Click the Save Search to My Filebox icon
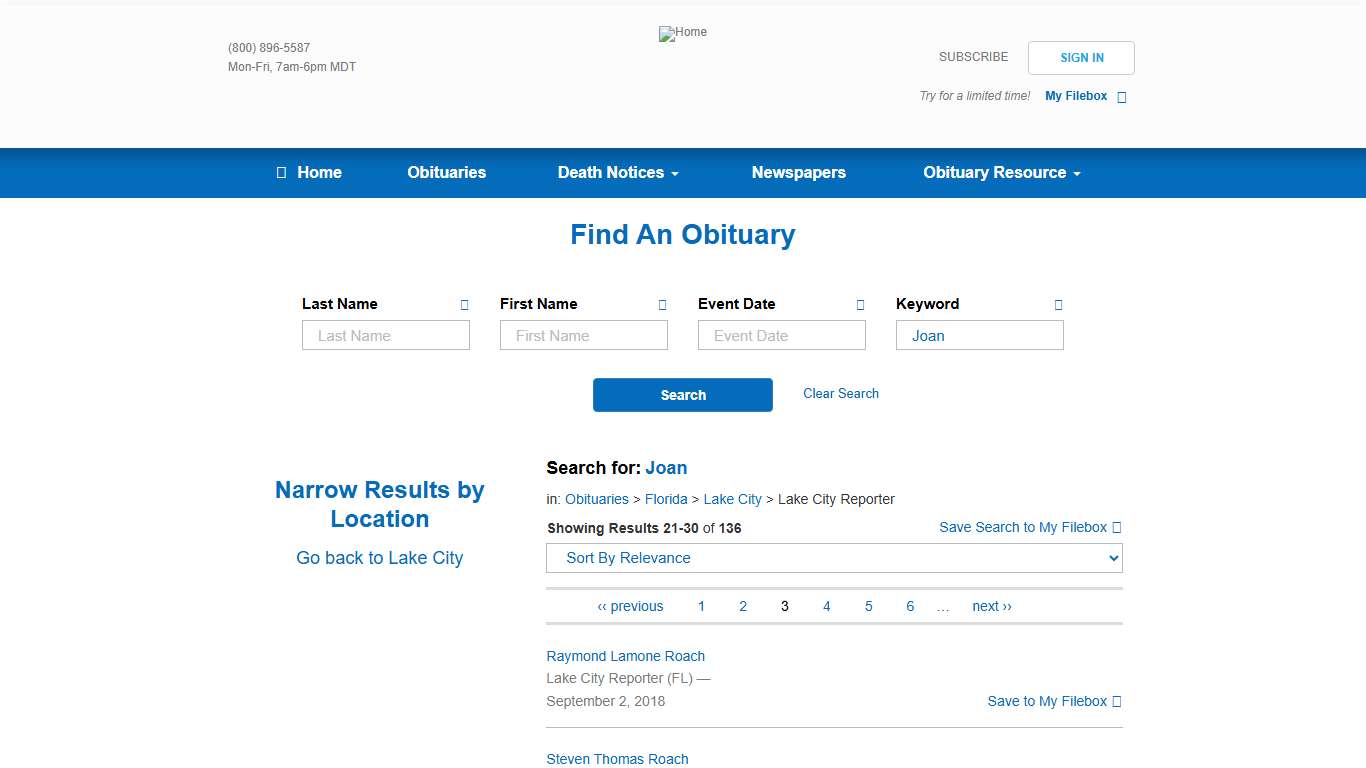Viewport: 1366px width, 768px height. tap(1117, 527)
